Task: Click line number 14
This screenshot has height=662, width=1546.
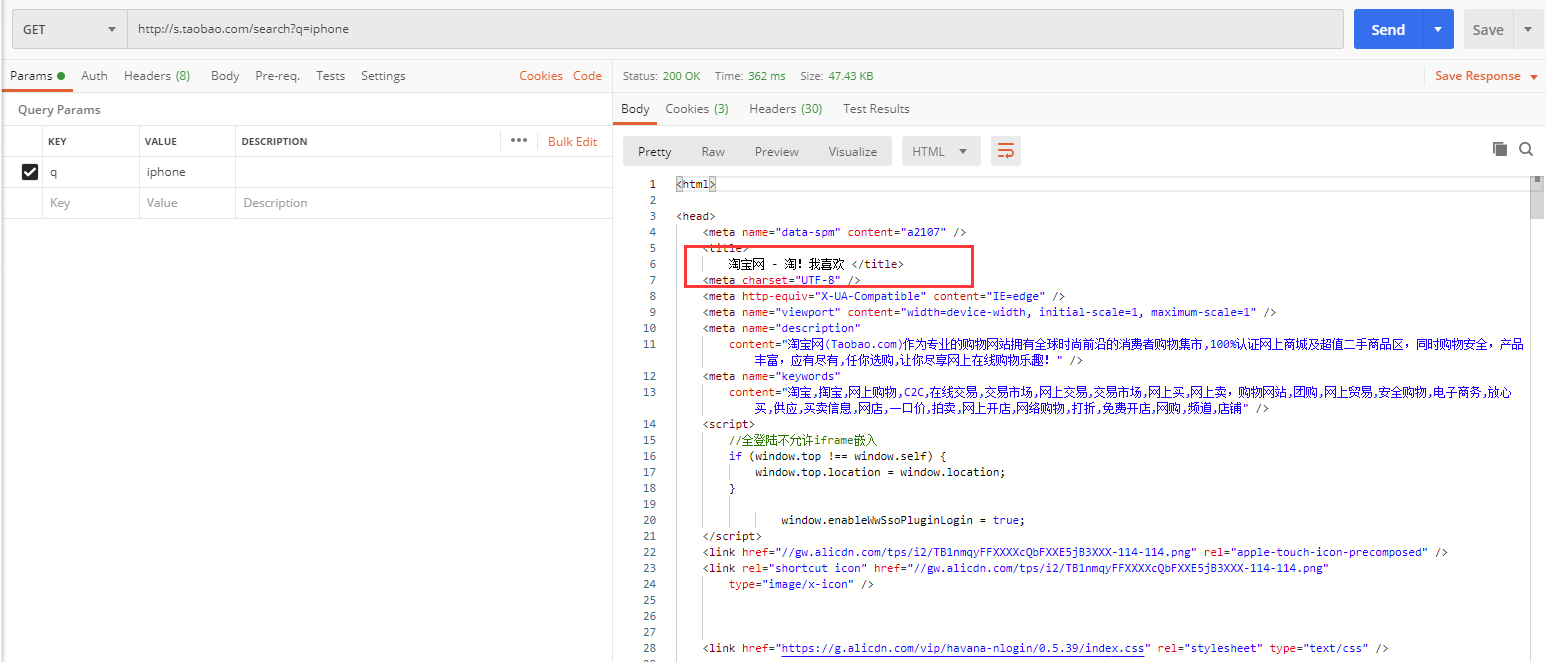Action: click(x=650, y=424)
